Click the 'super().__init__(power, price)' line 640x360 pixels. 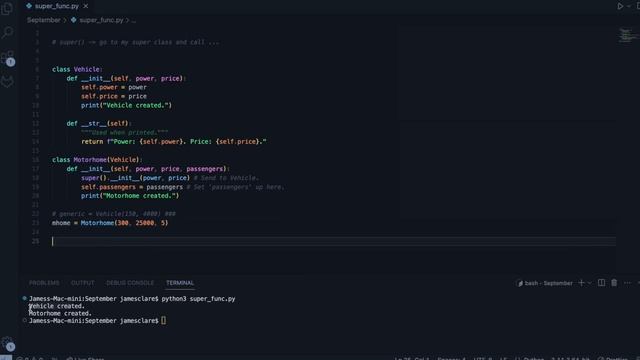135,178
